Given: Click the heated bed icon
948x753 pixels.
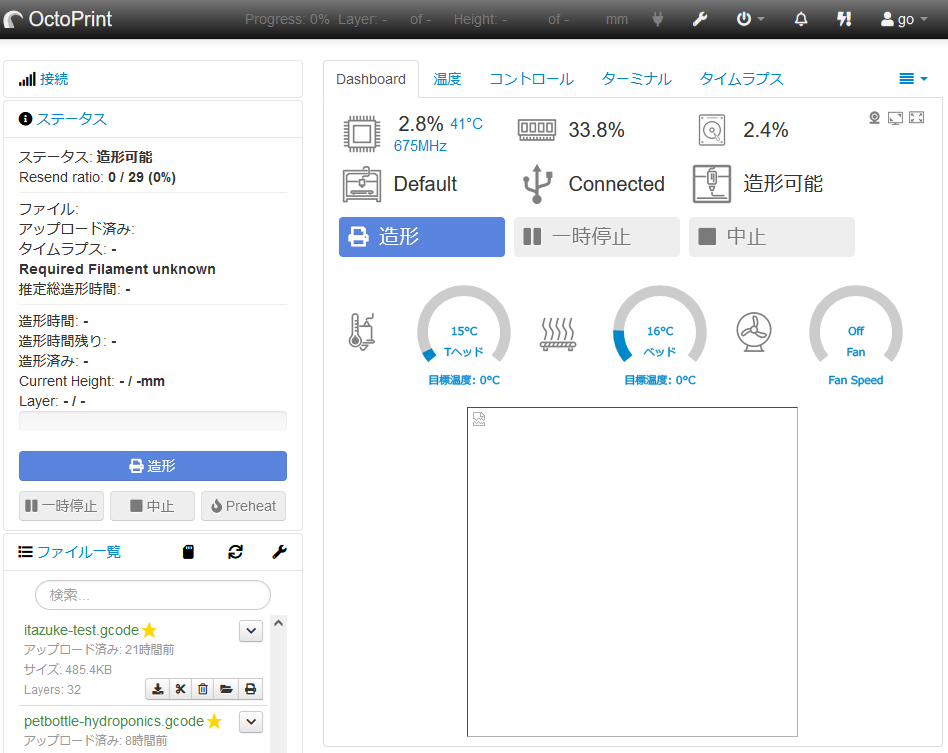Looking at the screenshot, I should click(x=557, y=334).
